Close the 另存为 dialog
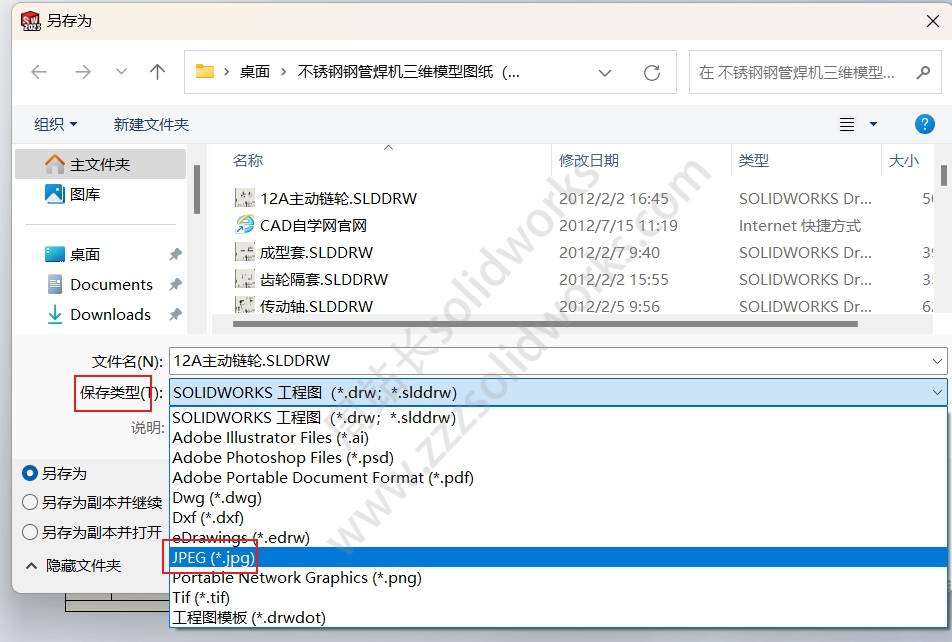Image resolution: width=952 pixels, height=642 pixels. click(x=933, y=21)
